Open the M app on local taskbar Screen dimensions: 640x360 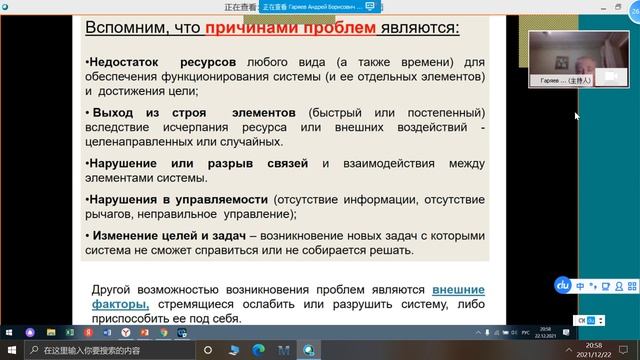tap(284, 350)
